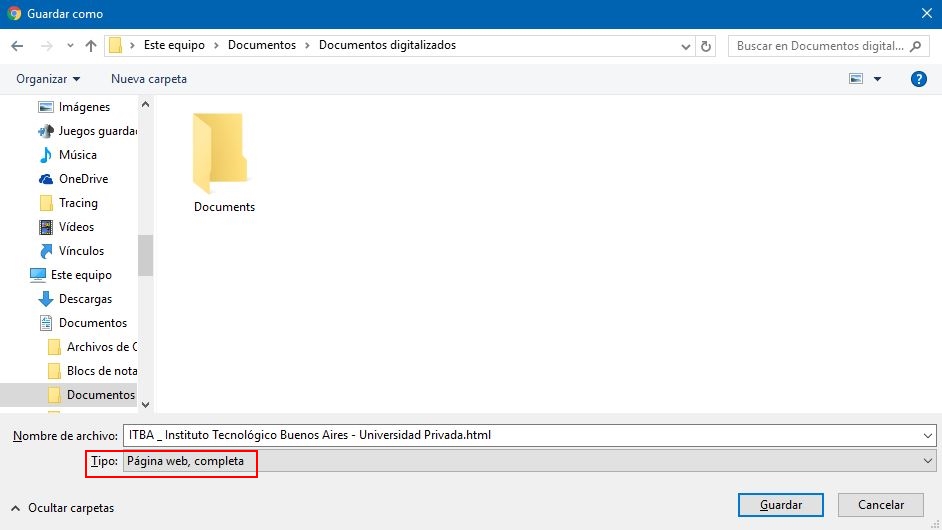Screen dimensions: 942x530
Task: Collapse folders with Ocultar carpetas
Action: (x=62, y=508)
